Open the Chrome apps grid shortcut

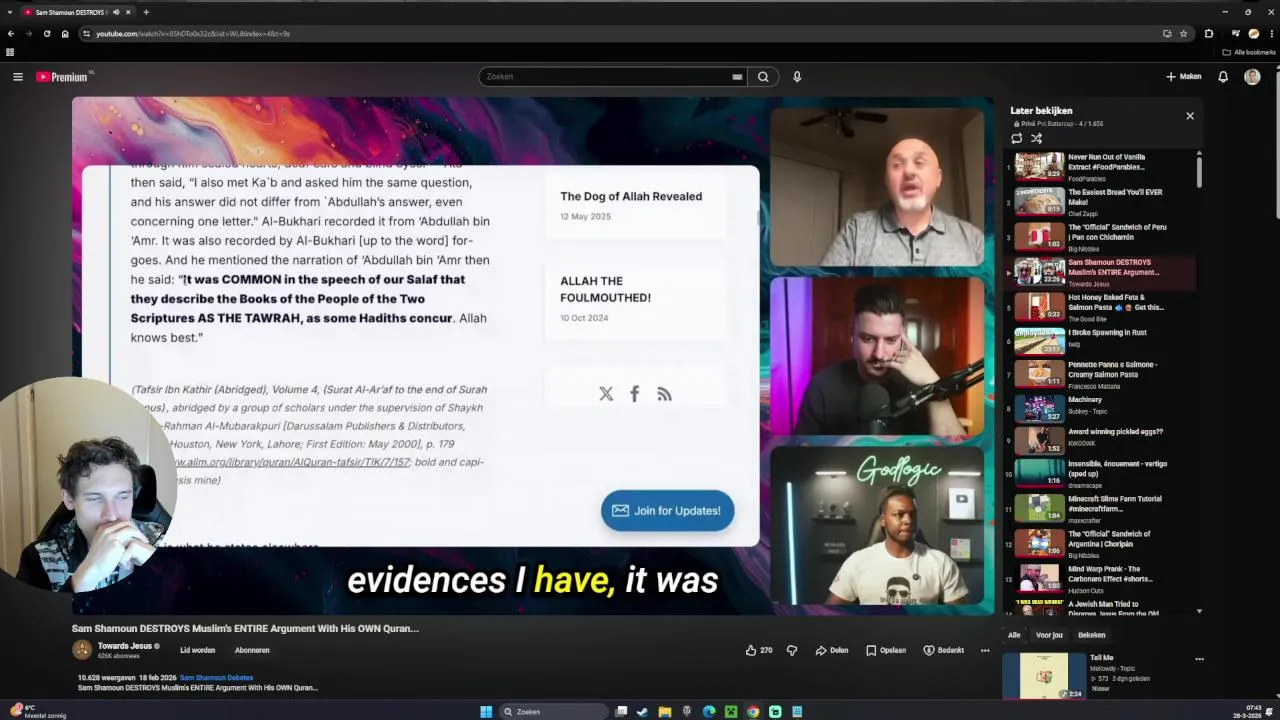click(x=10, y=52)
